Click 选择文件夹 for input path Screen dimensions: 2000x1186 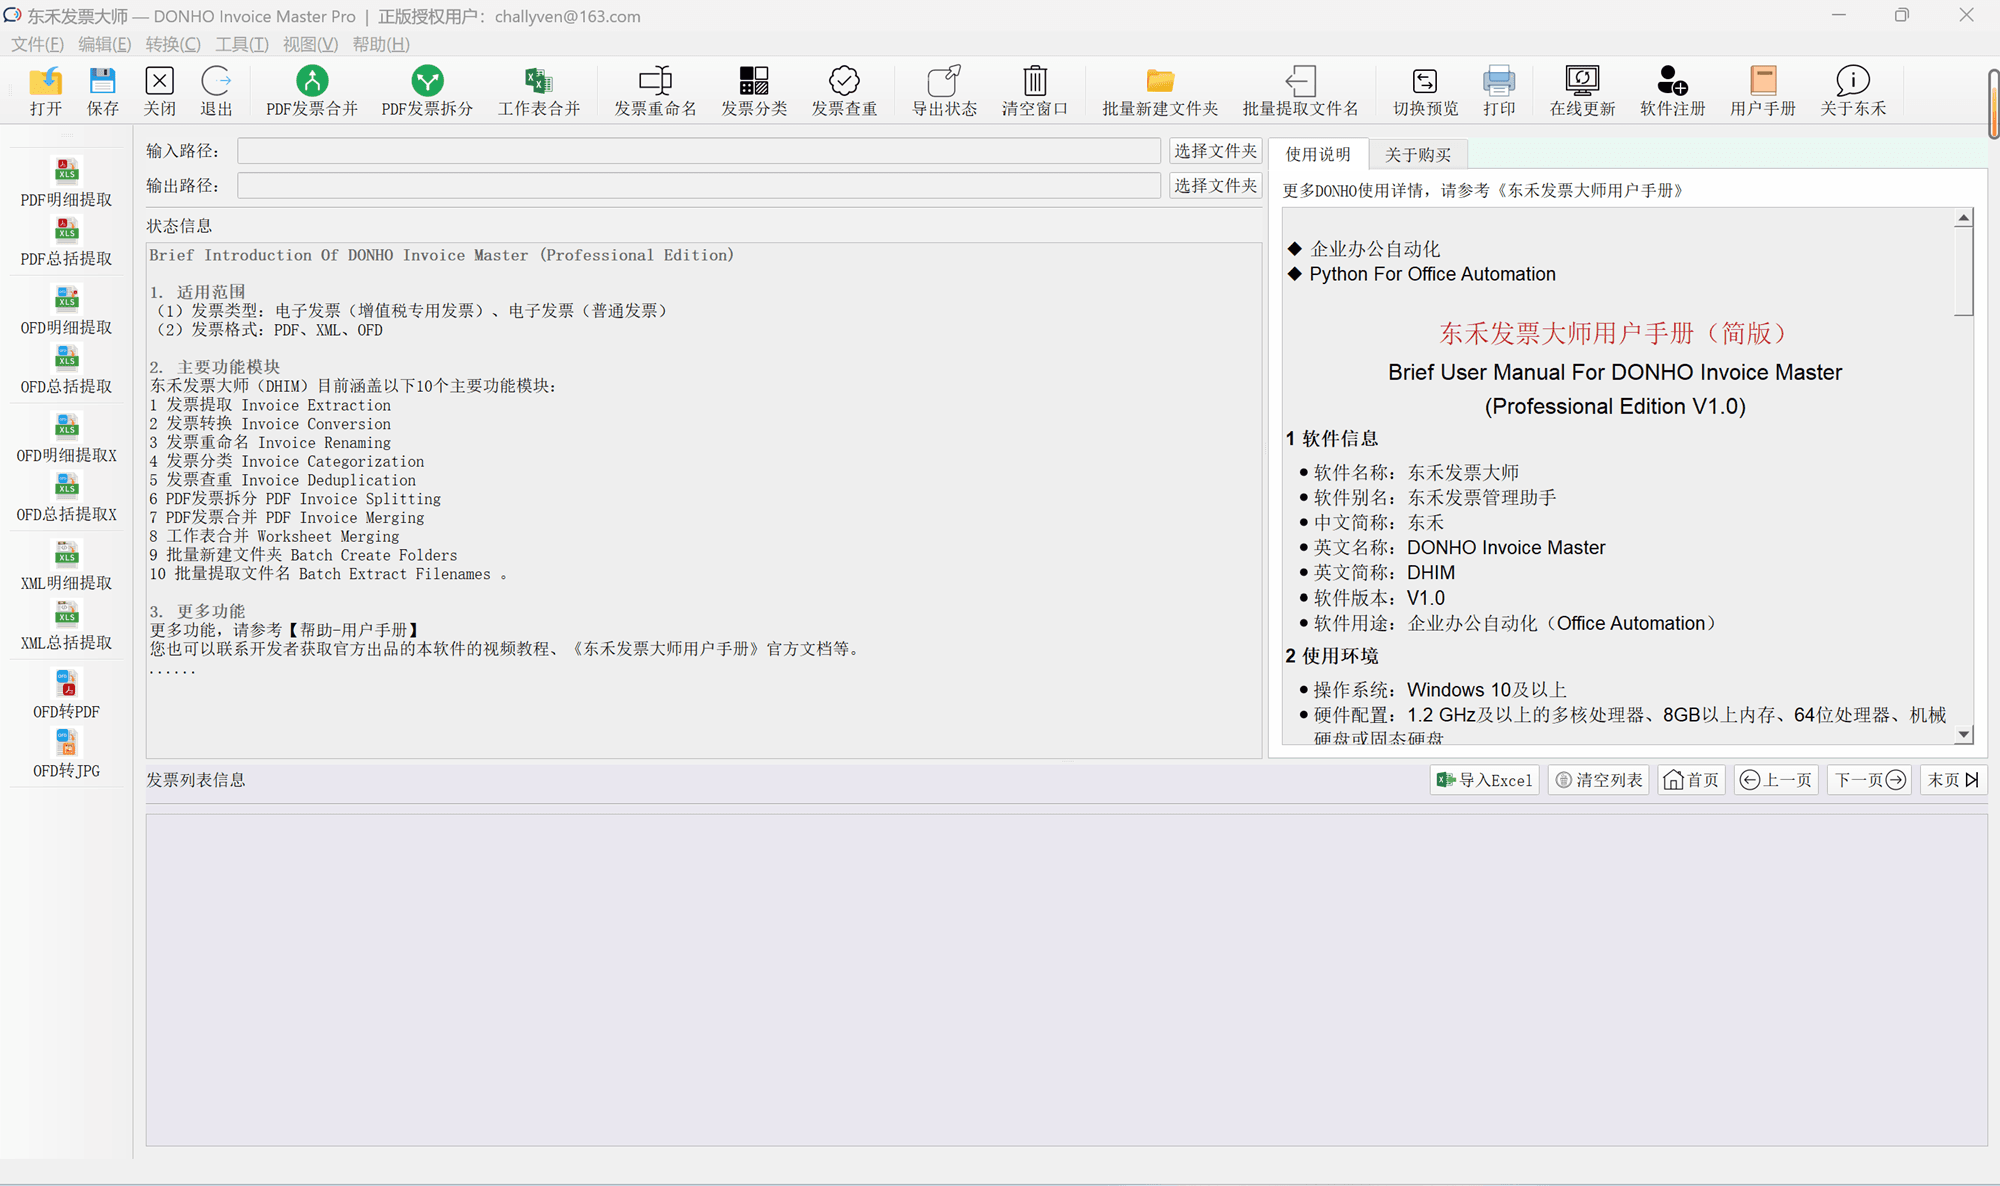pos(1215,151)
